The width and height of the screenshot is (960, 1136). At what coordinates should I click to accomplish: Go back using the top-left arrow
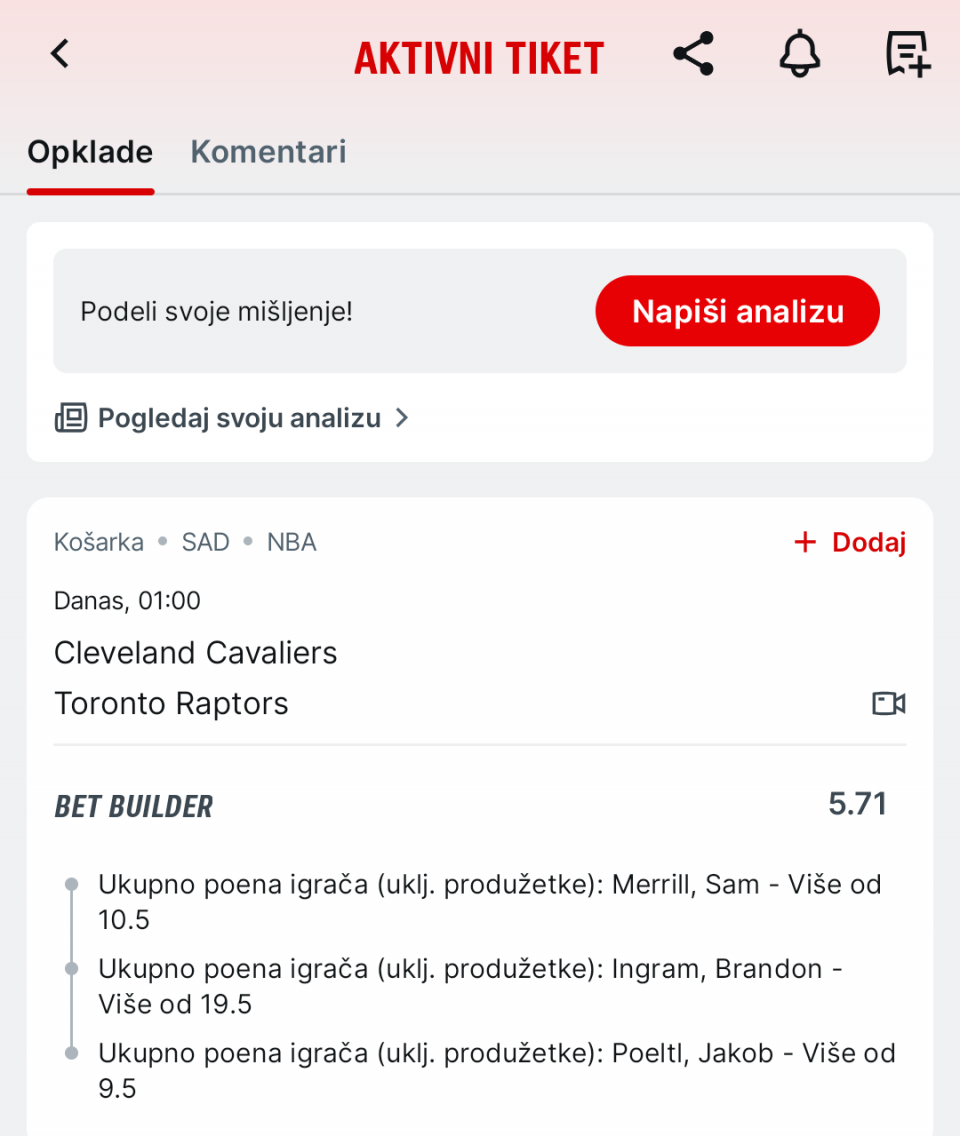[60, 54]
